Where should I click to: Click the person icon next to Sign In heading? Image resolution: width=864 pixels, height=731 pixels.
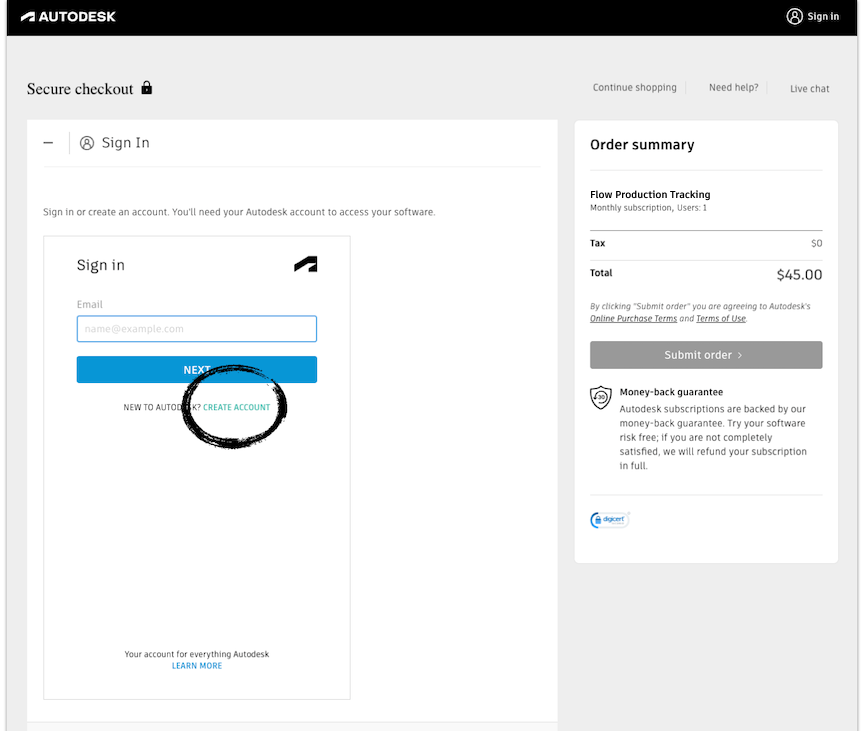coord(87,143)
